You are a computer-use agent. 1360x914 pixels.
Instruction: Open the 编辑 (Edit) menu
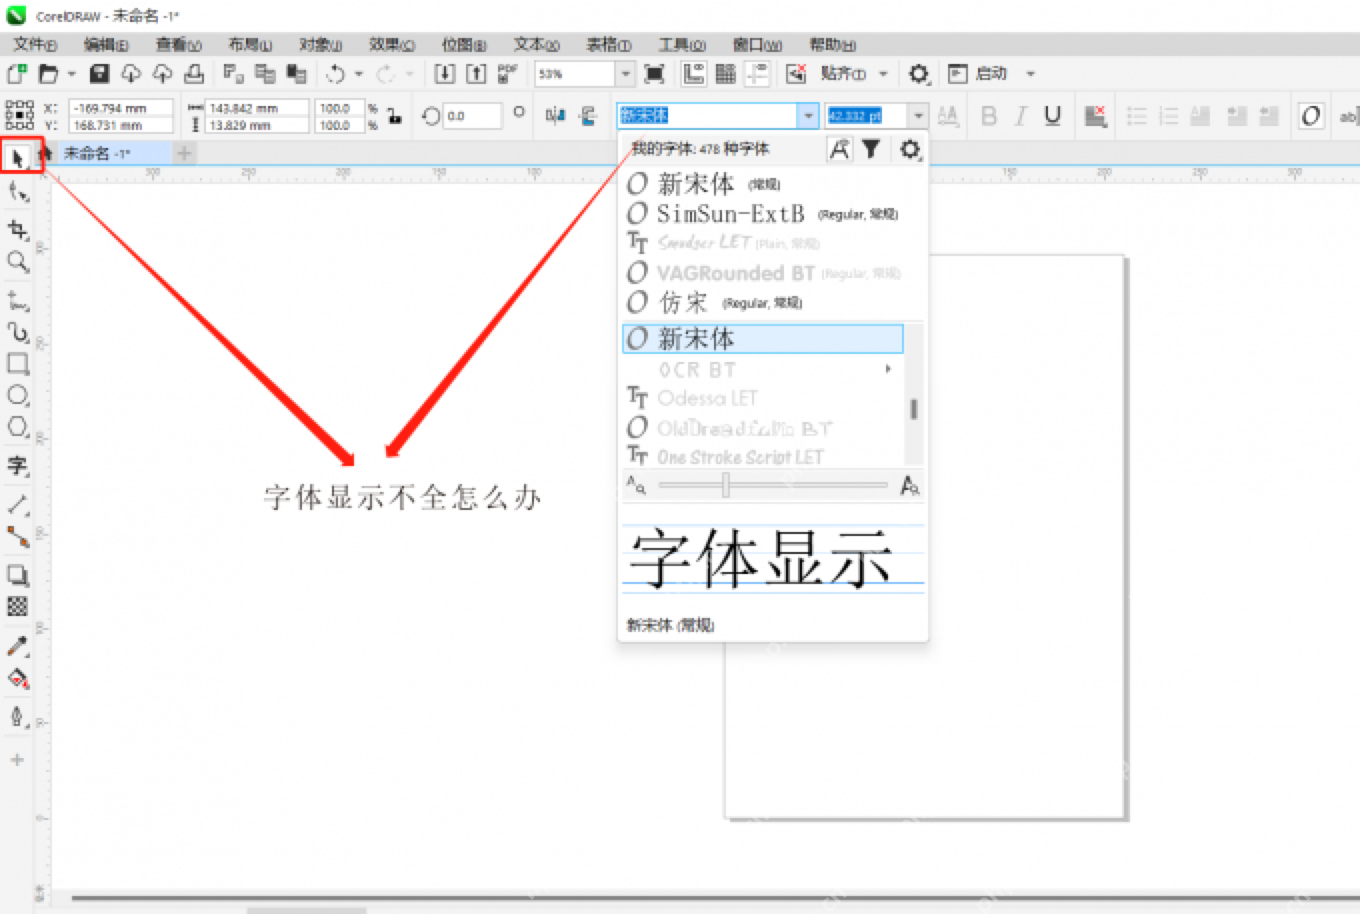106,45
